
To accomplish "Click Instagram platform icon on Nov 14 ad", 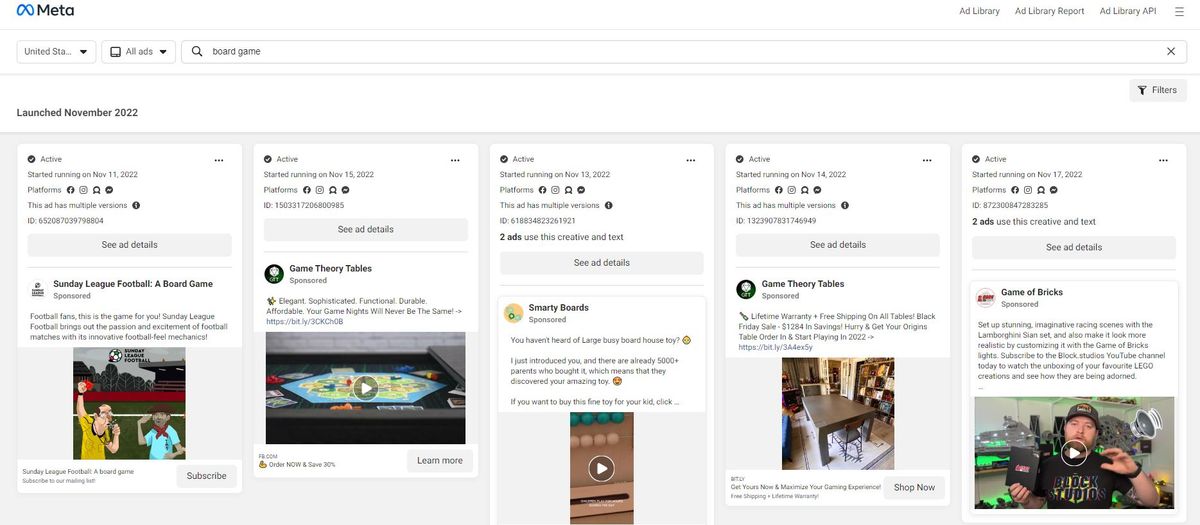I will [792, 190].
